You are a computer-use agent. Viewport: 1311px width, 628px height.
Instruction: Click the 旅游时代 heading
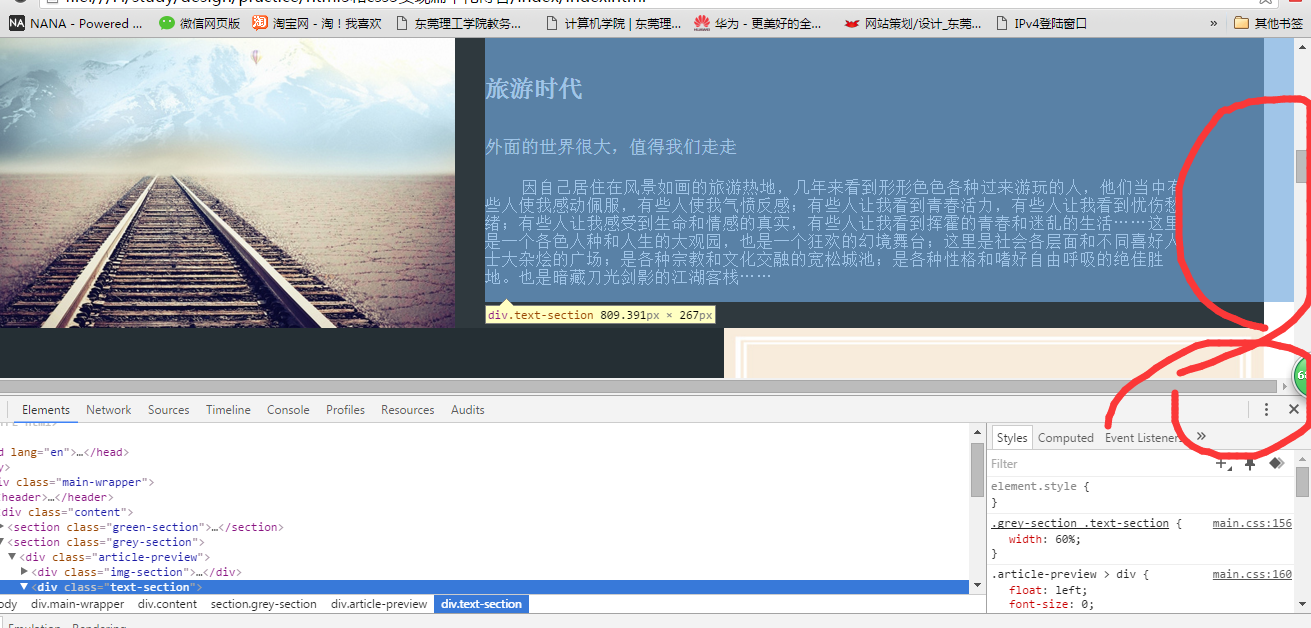(533, 89)
